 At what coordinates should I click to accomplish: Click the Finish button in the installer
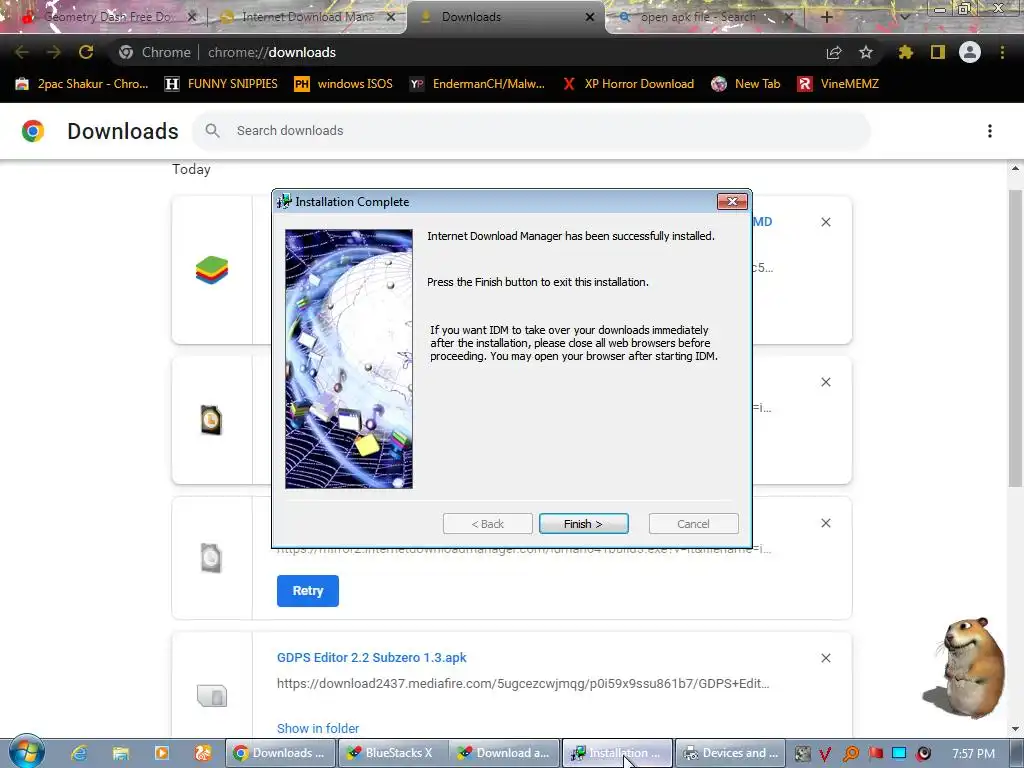tap(583, 524)
